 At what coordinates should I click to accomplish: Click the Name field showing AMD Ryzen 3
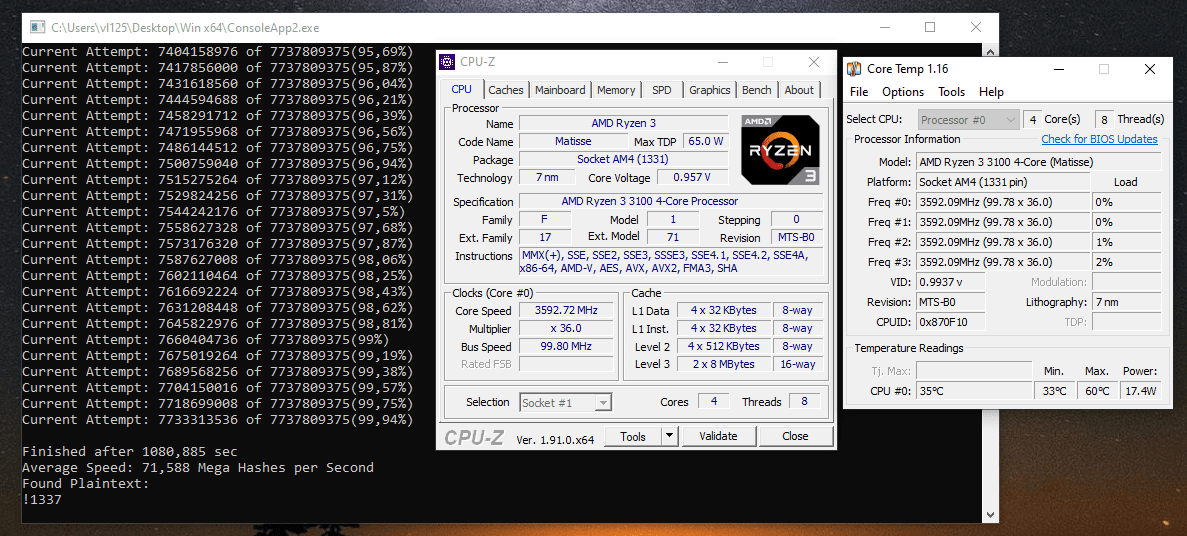pos(624,123)
